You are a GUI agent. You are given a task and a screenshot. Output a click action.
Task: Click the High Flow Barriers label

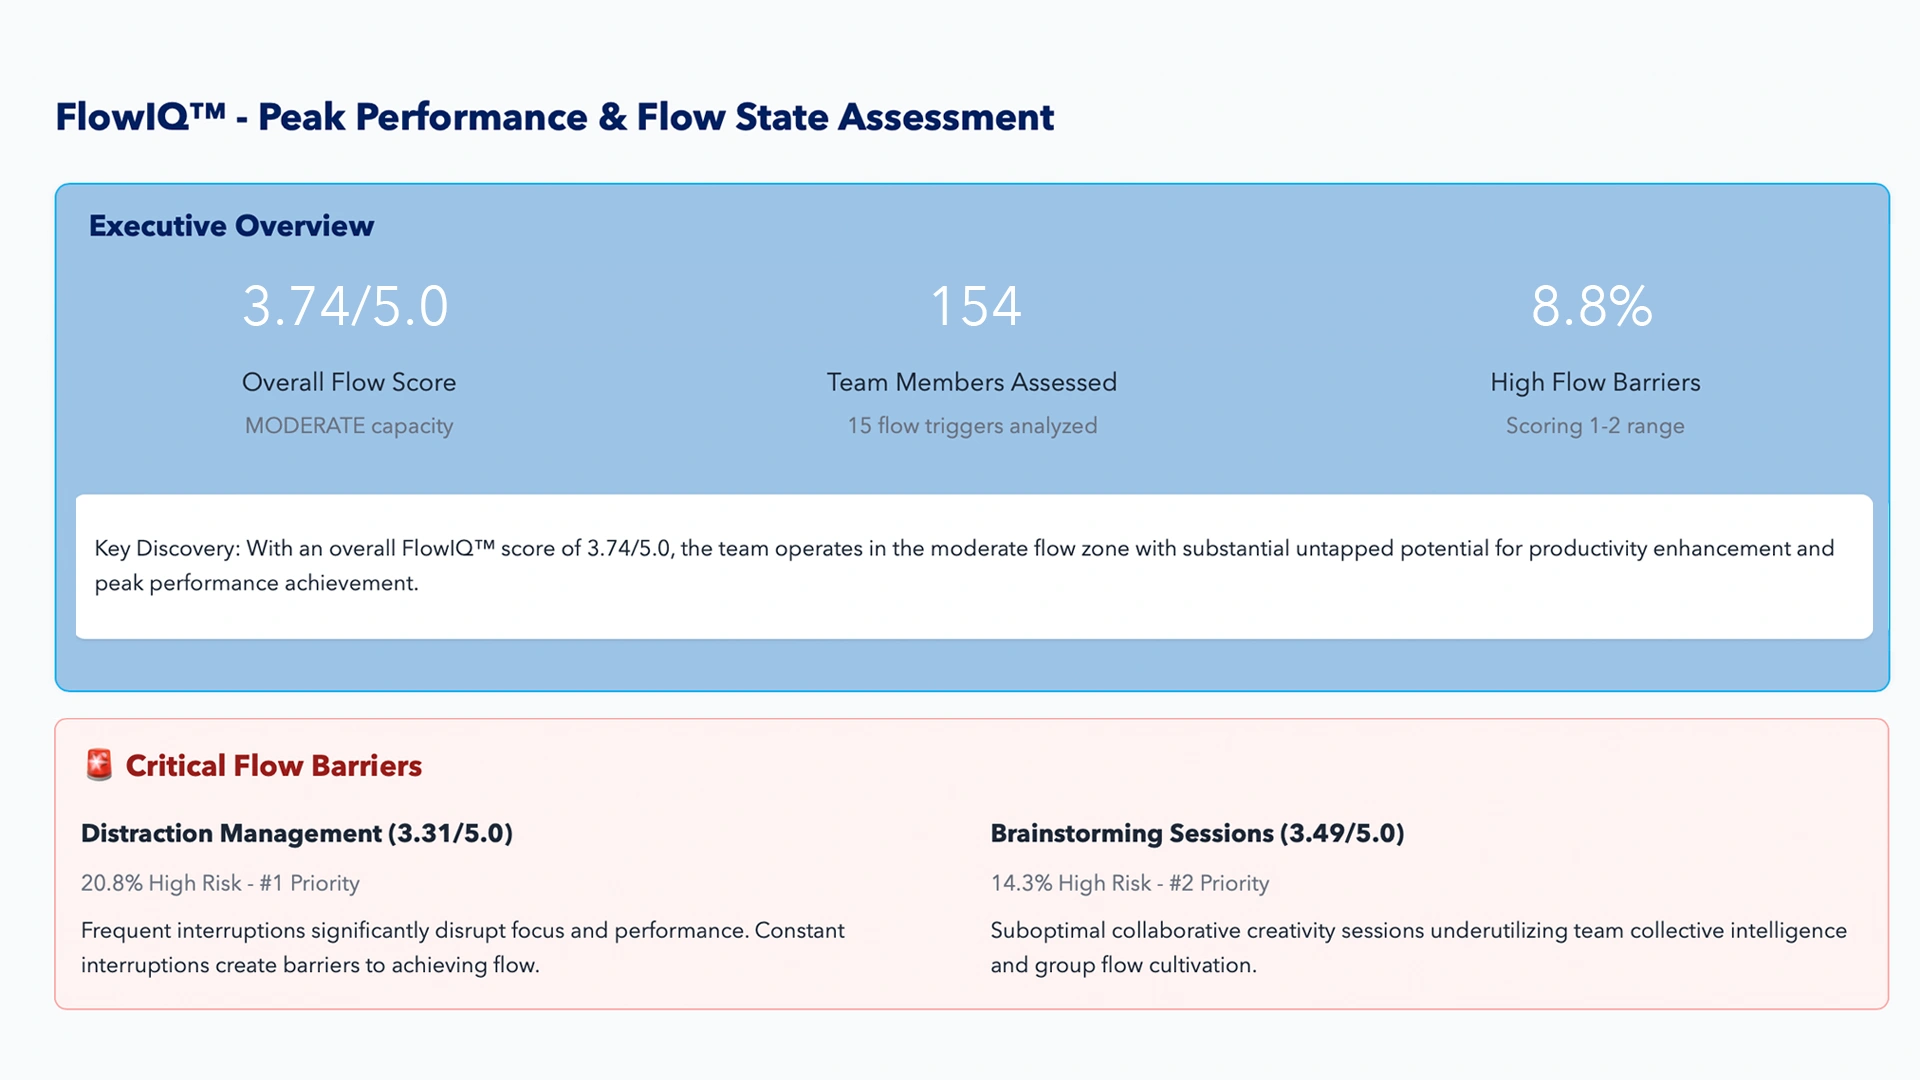[1594, 382]
